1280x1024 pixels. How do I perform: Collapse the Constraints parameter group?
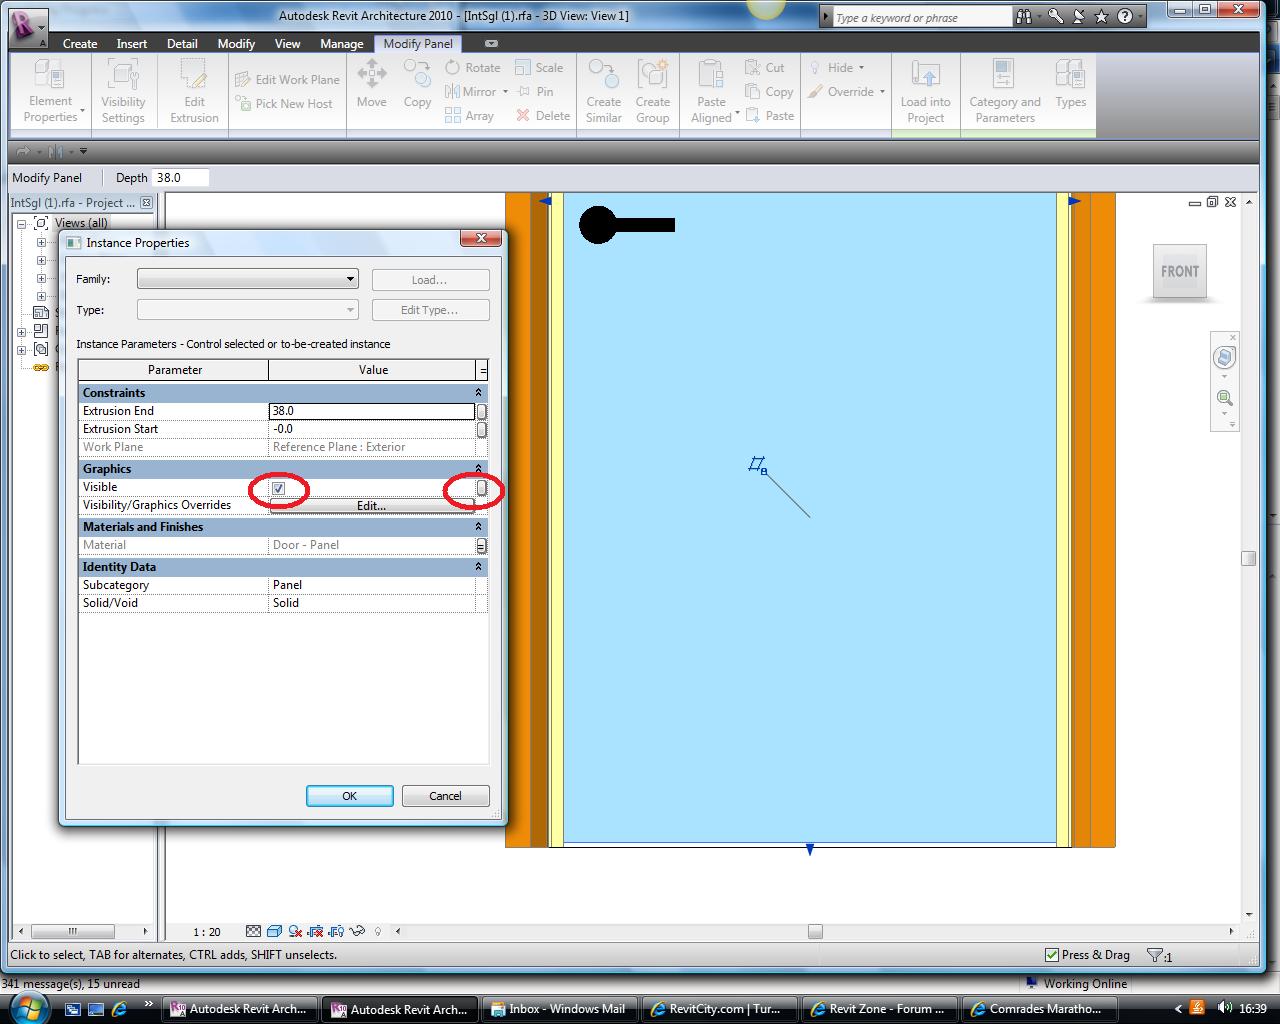(x=478, y=393)
